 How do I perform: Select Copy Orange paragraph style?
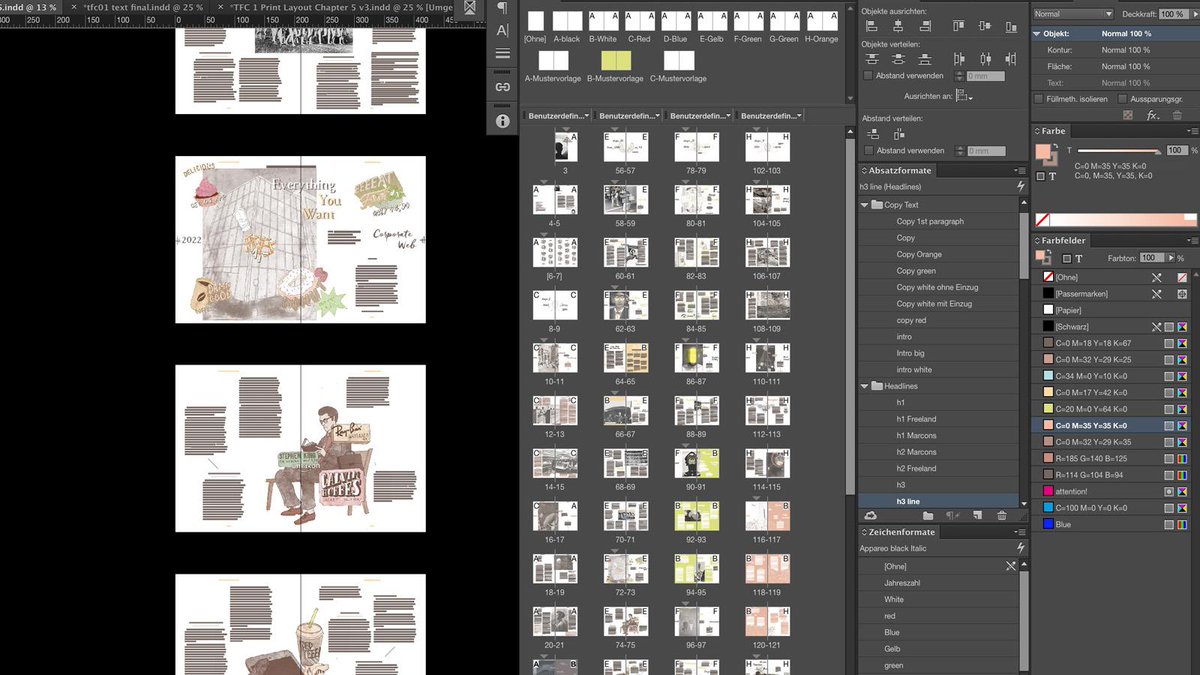941,254
